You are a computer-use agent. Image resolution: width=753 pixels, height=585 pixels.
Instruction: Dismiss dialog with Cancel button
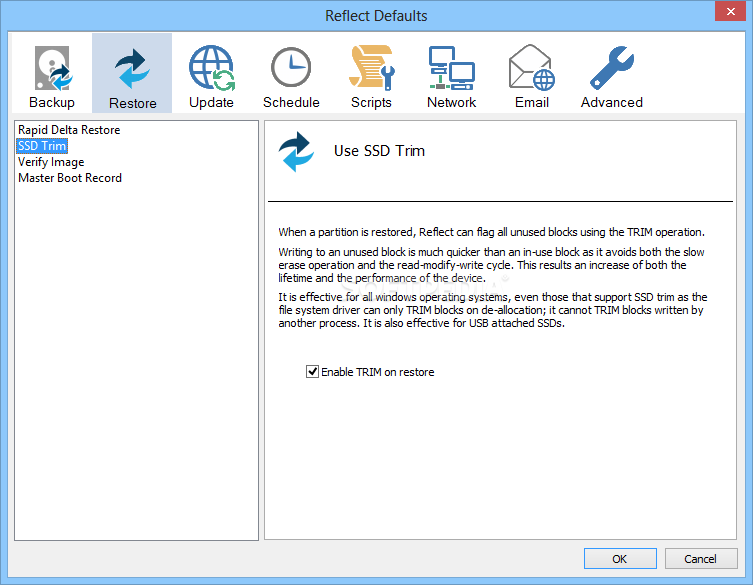(701, 559)
